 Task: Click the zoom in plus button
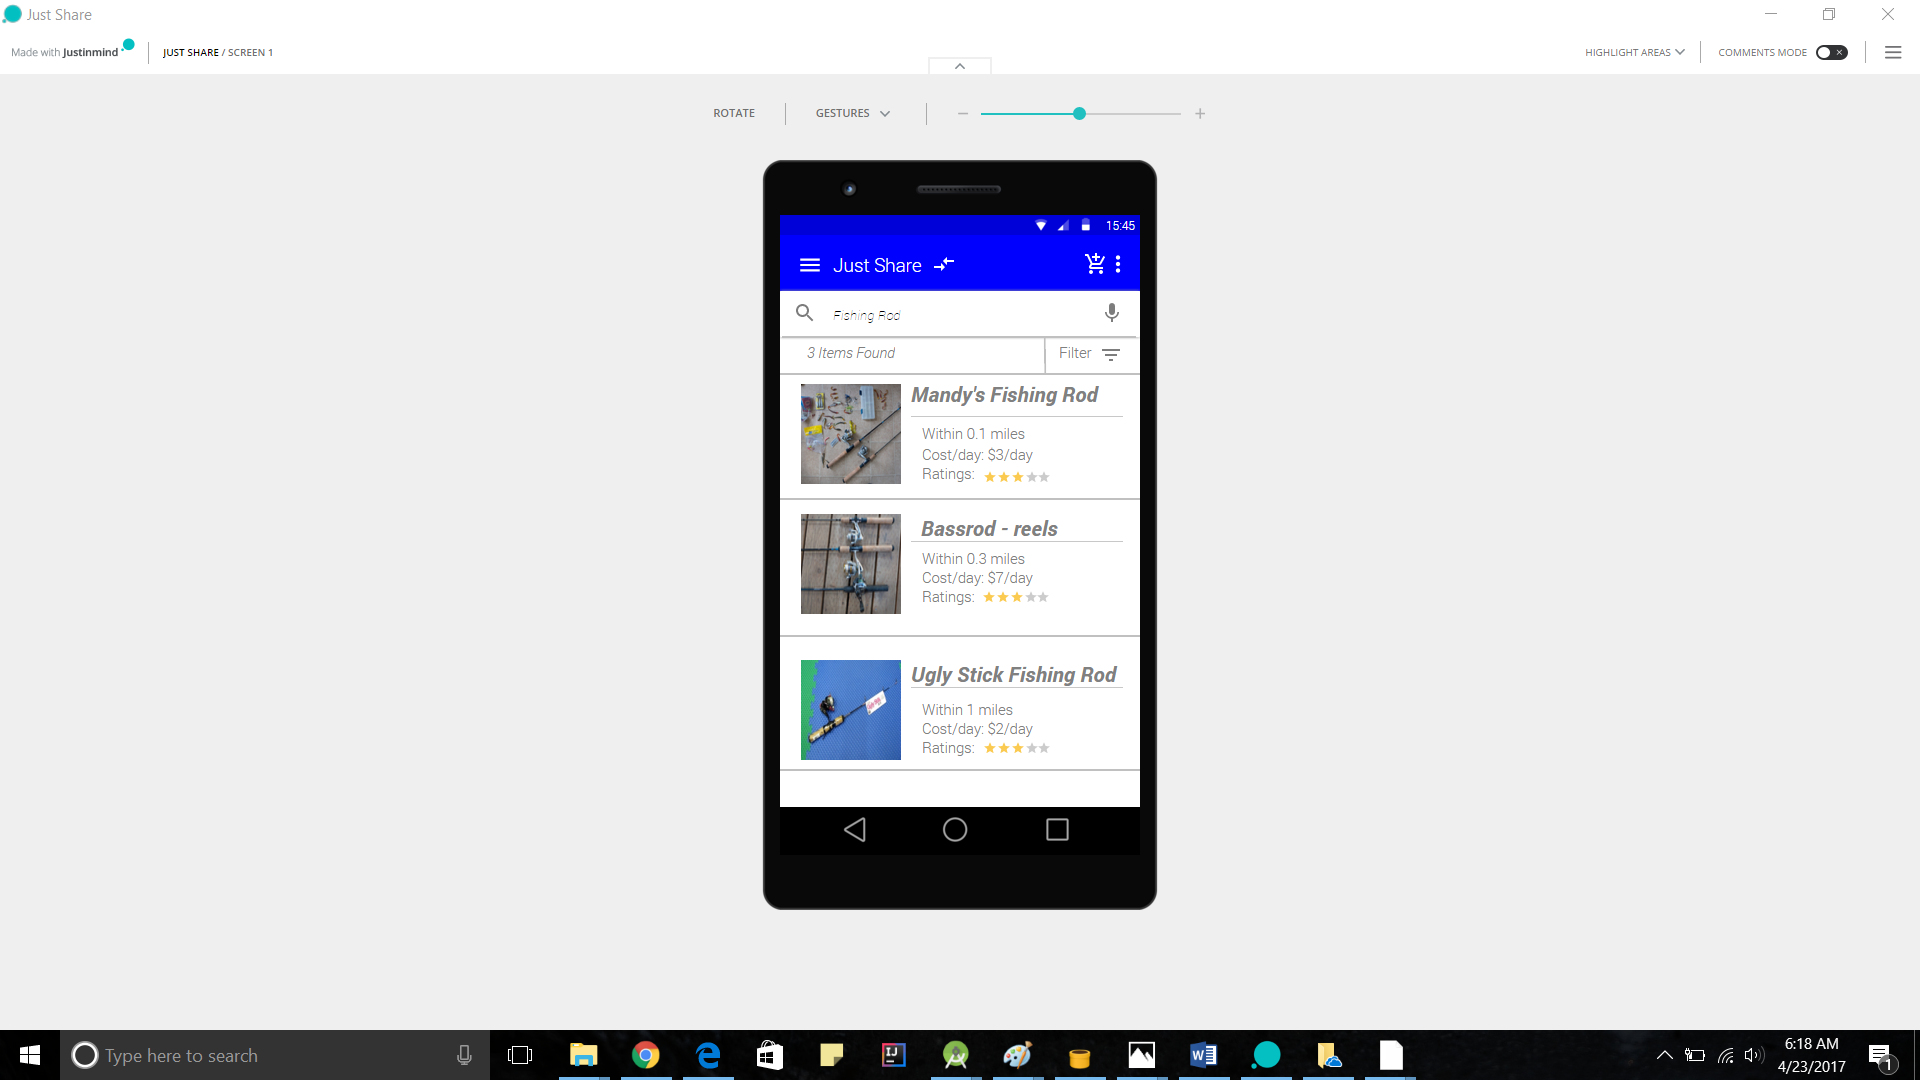(x=1200, y=114)
